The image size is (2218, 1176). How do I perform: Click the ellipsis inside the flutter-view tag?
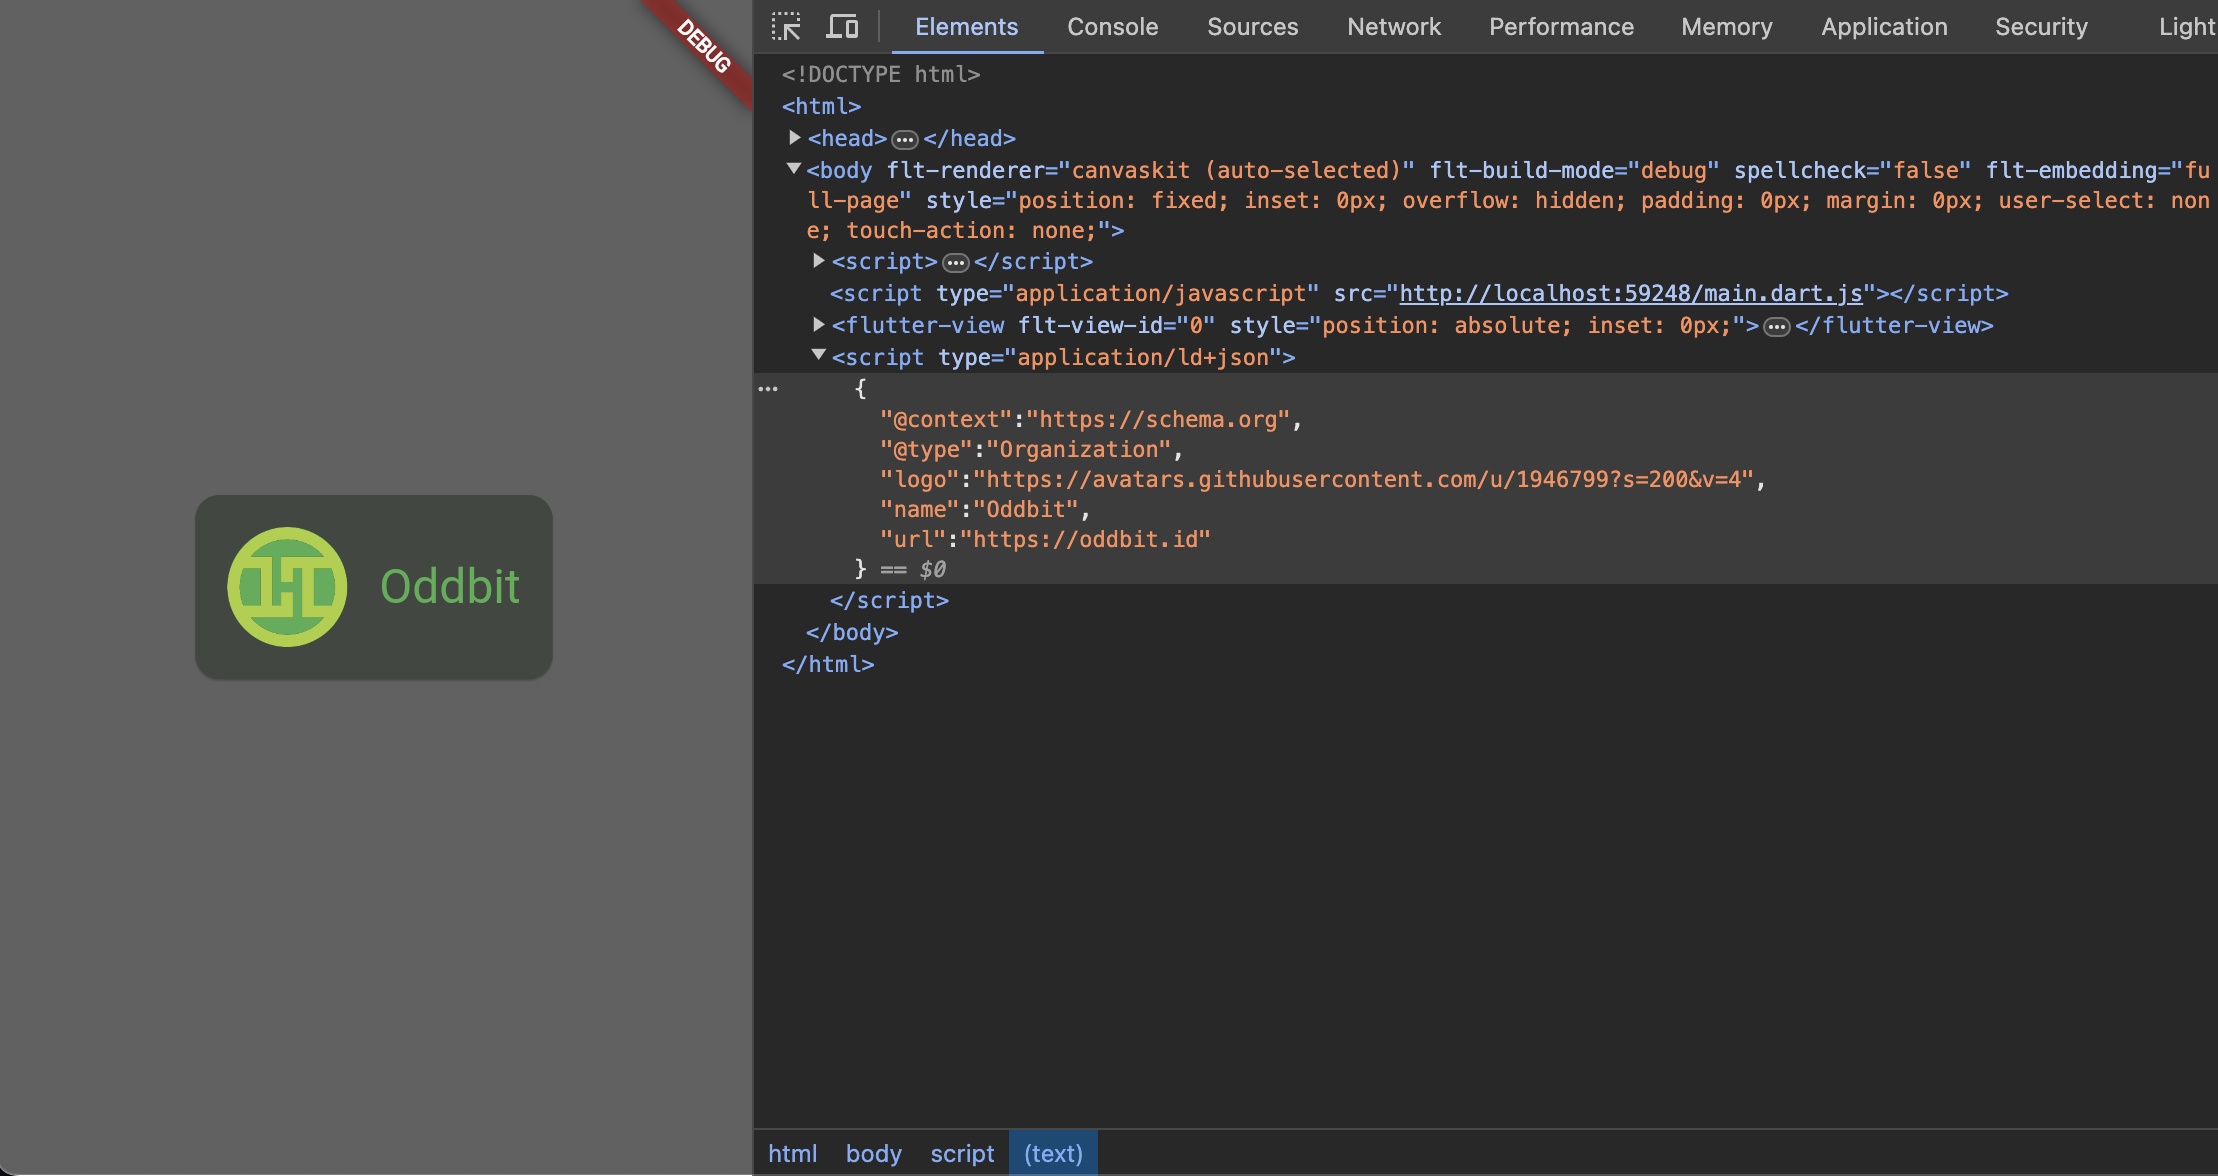tap(1776, 327)
